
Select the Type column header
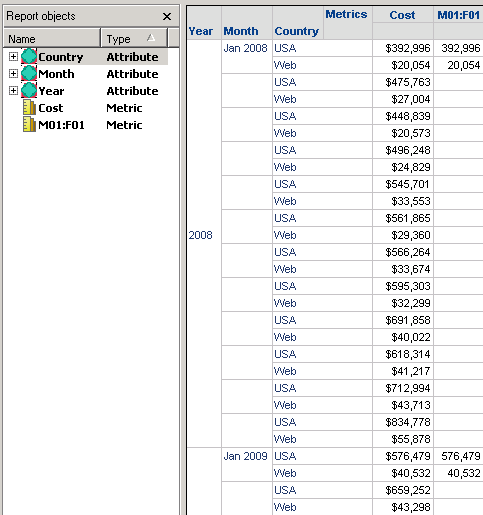click(134, 38)
